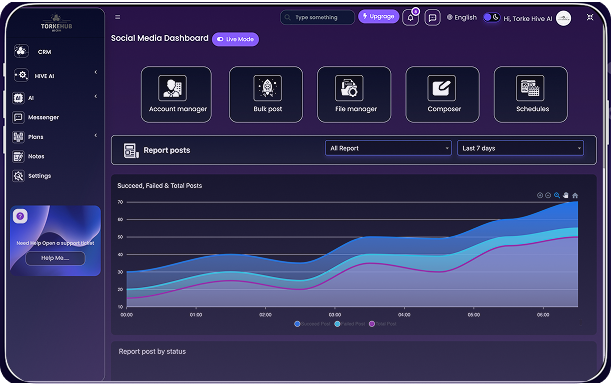Change language from English

[462, 18]
